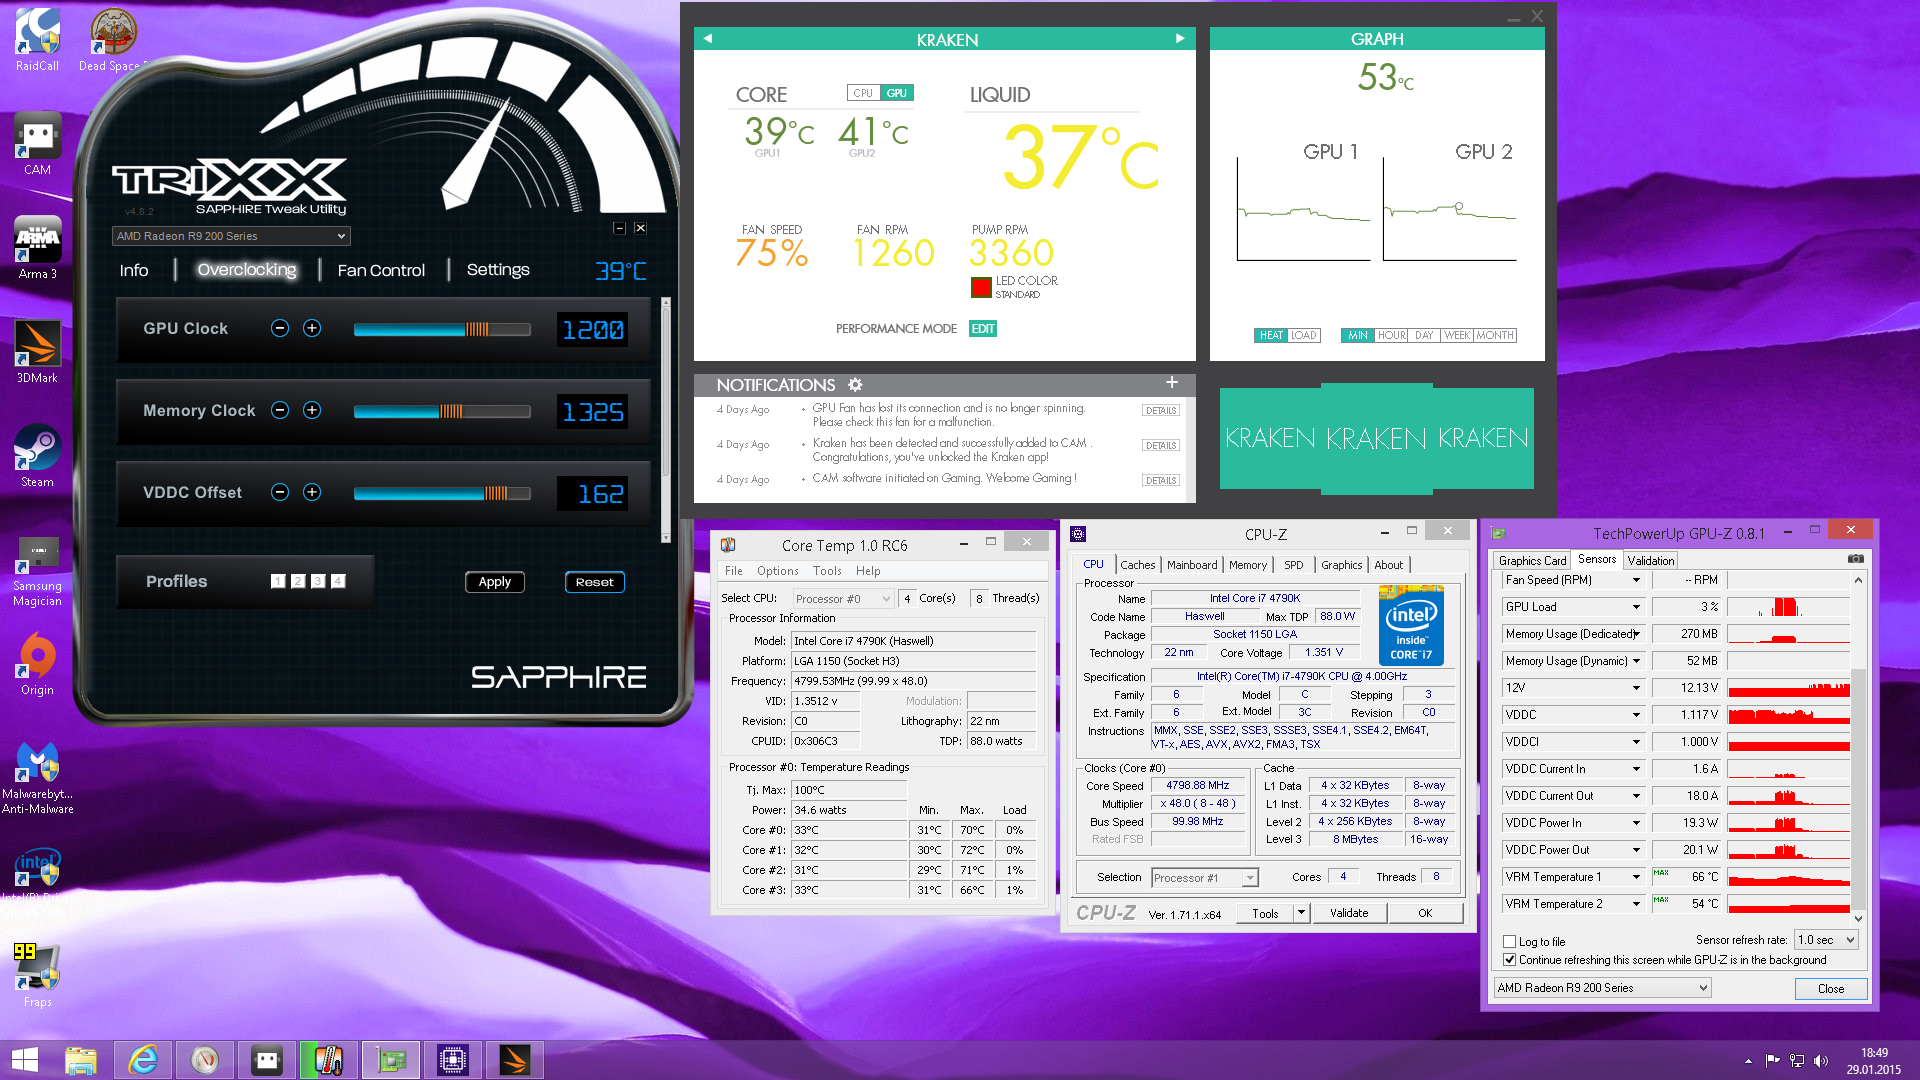Open GPU Load sensor dropdown
Screen dimensions: 1920x1080
[x=1637, y=607]
